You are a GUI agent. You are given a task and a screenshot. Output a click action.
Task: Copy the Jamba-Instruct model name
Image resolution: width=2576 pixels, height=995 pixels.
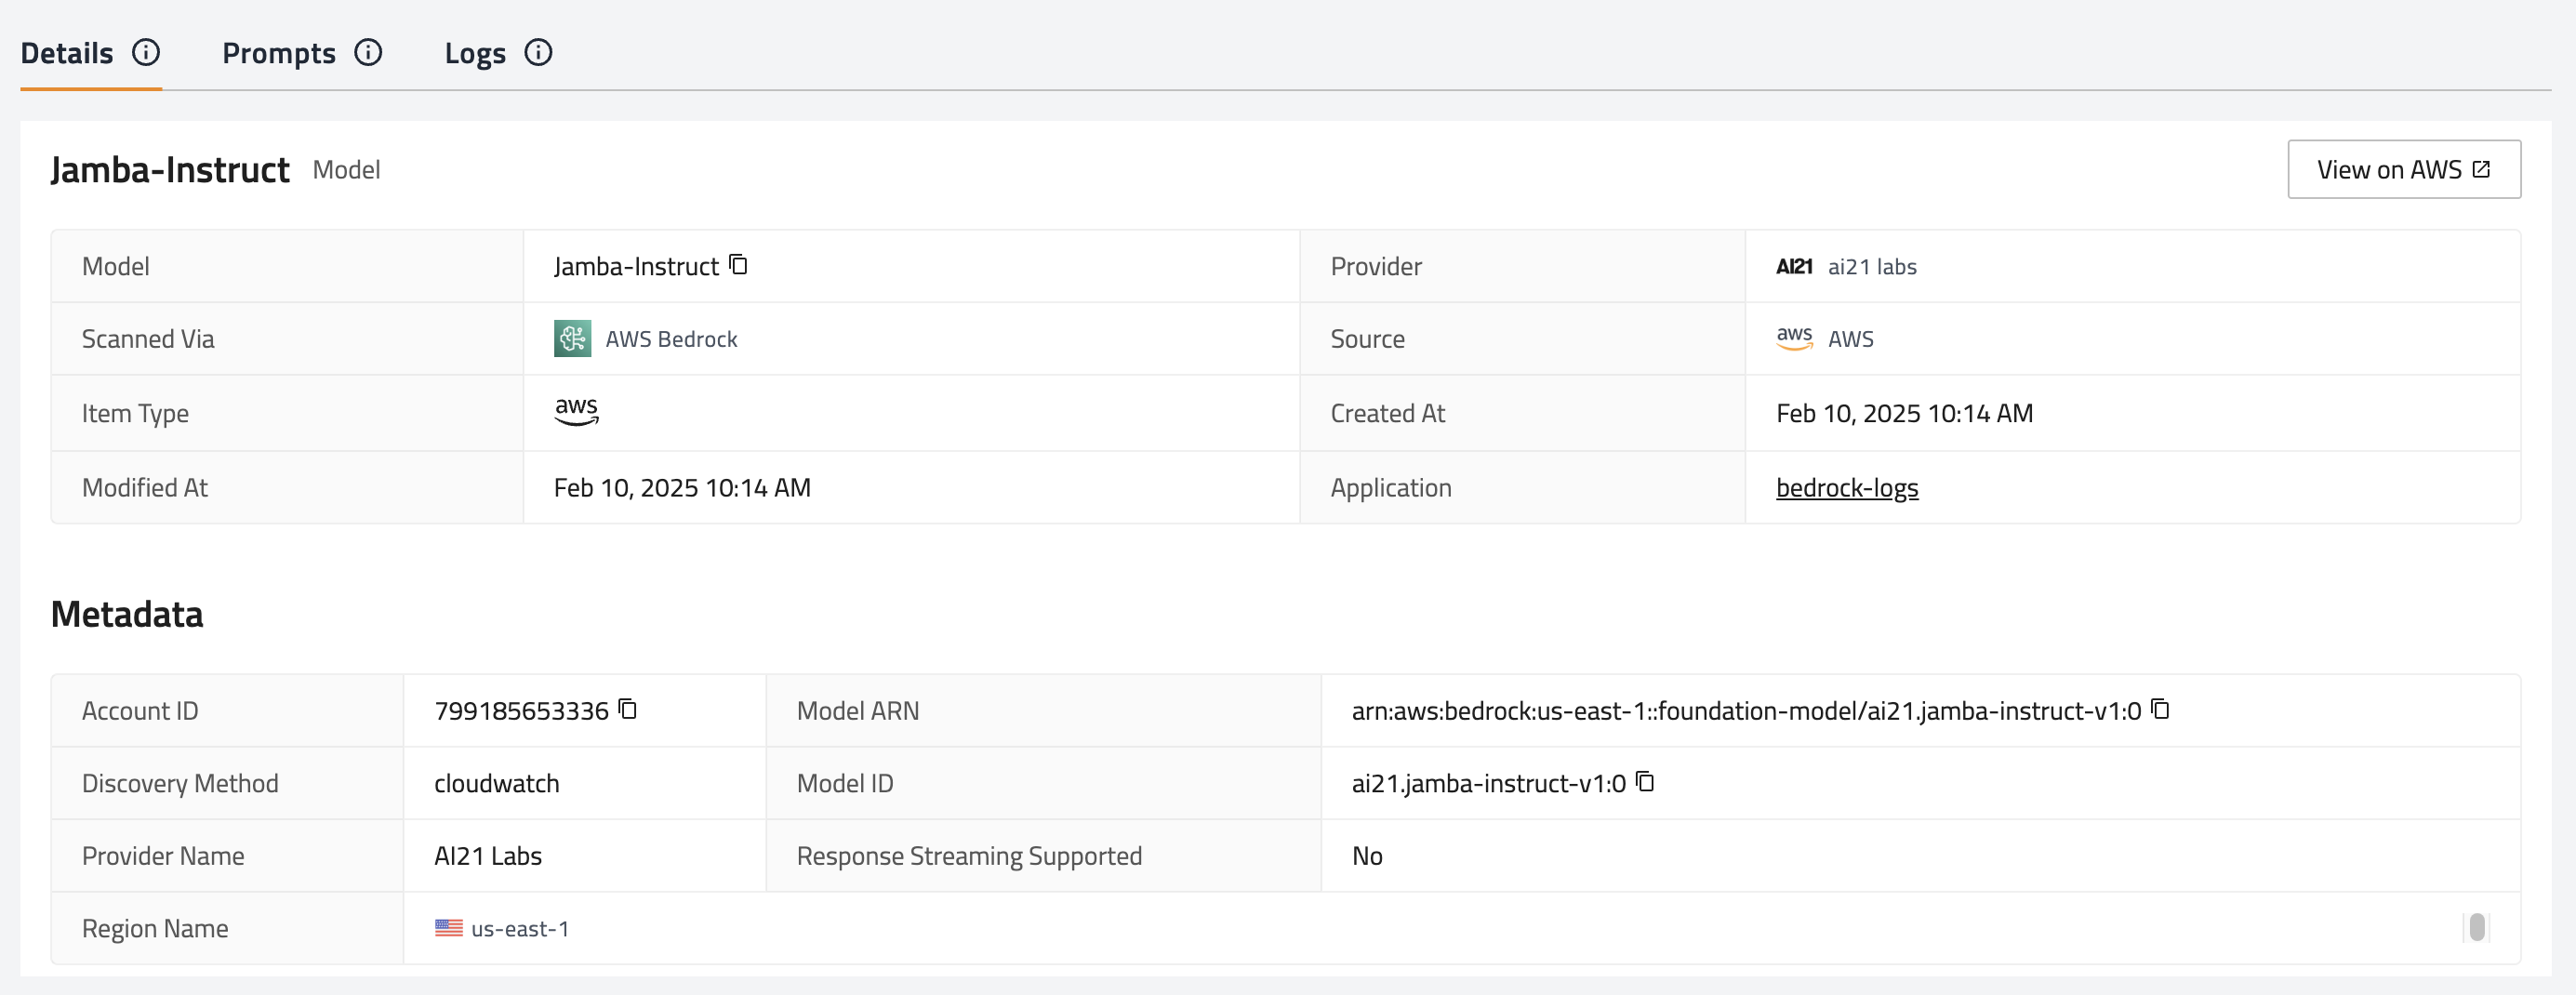pos(738,265)
